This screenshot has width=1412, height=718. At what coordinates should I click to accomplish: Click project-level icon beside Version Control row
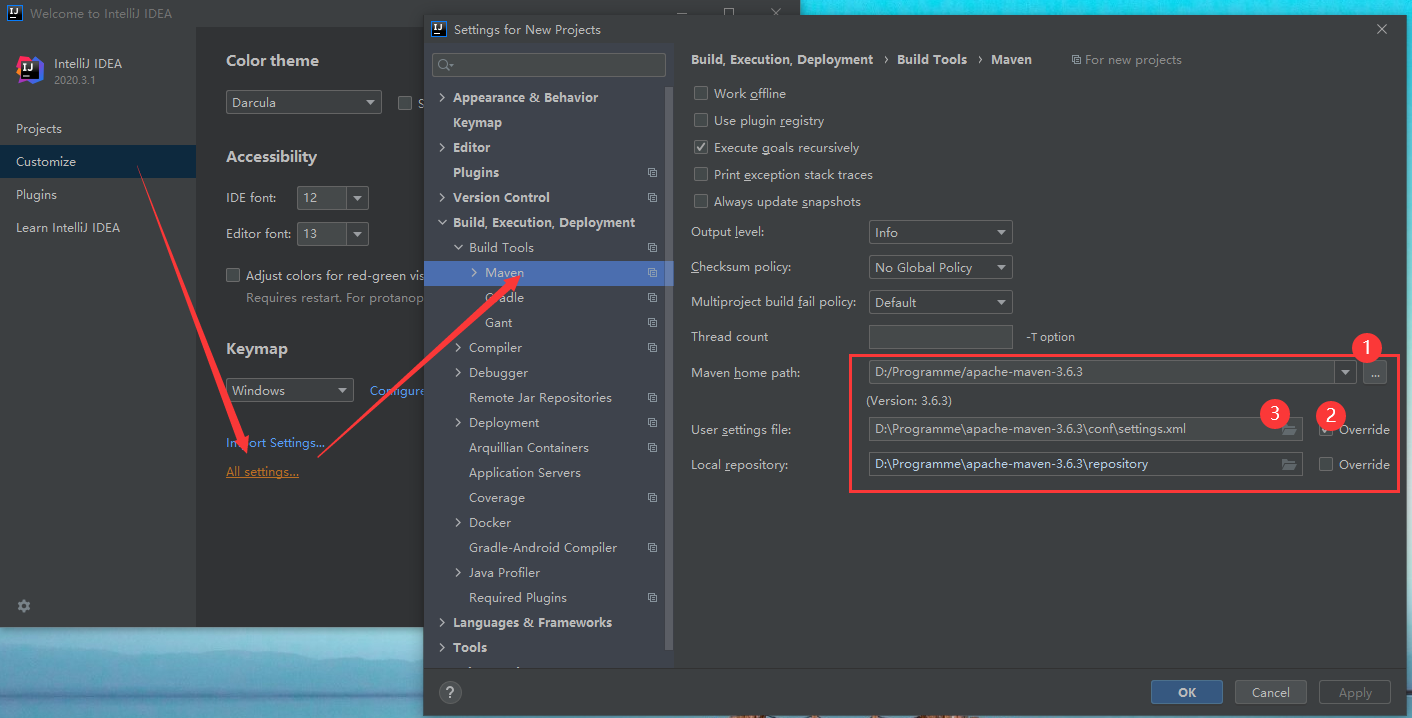pos(652,198)
